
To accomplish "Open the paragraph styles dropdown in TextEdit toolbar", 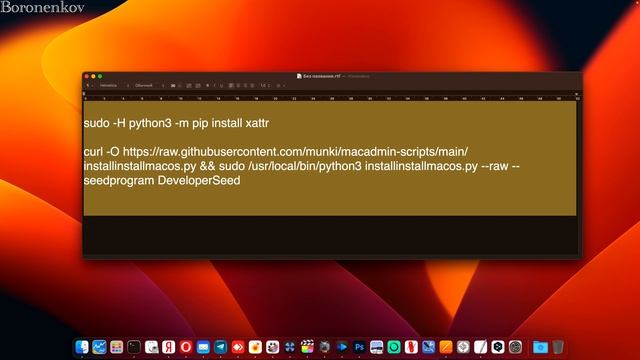I will (89, 86).
